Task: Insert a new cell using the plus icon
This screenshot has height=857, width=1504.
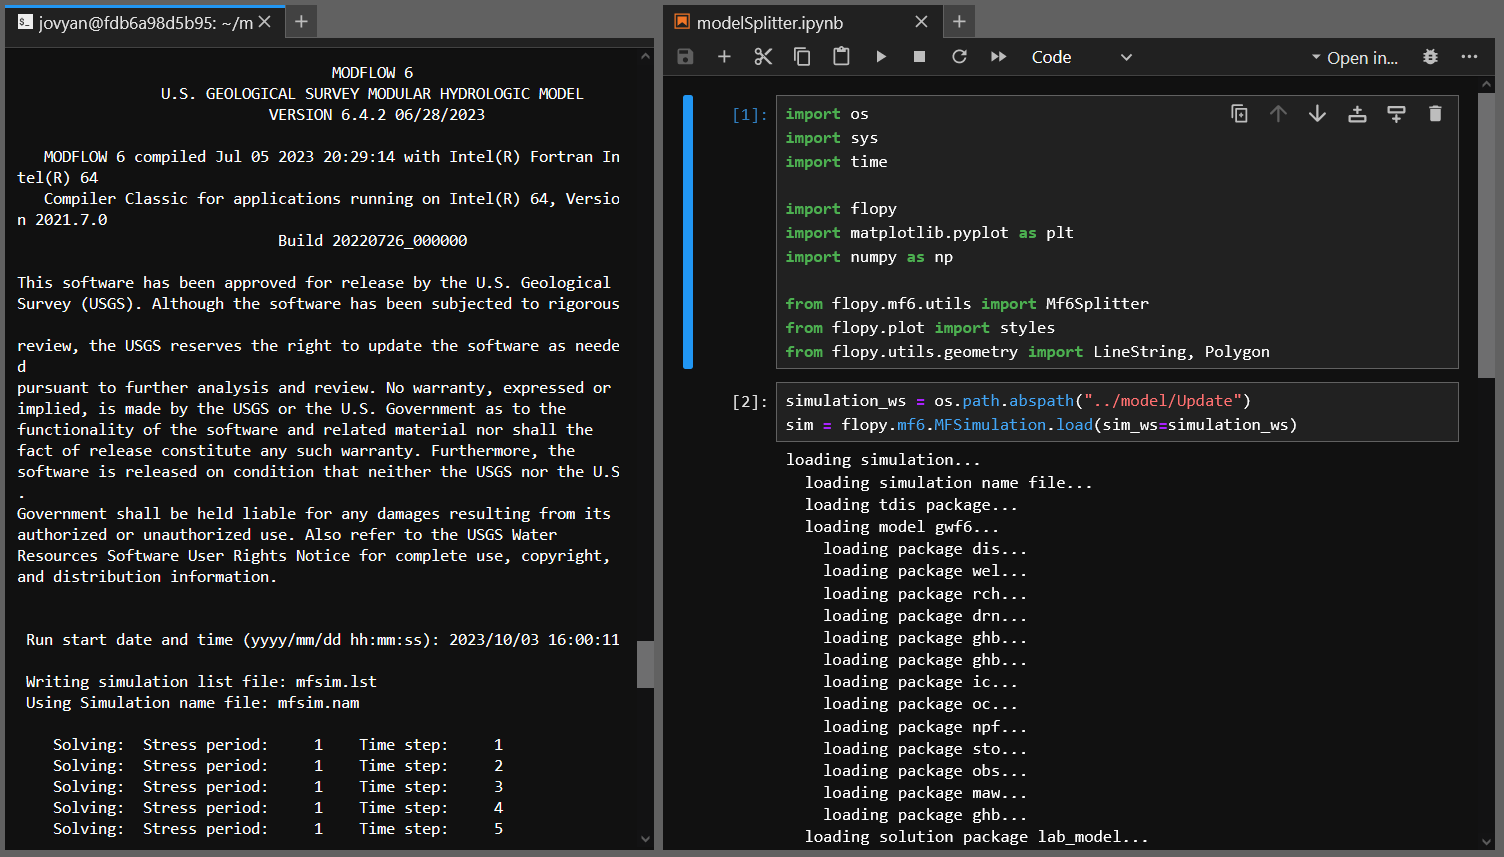Action: [724, 57]
